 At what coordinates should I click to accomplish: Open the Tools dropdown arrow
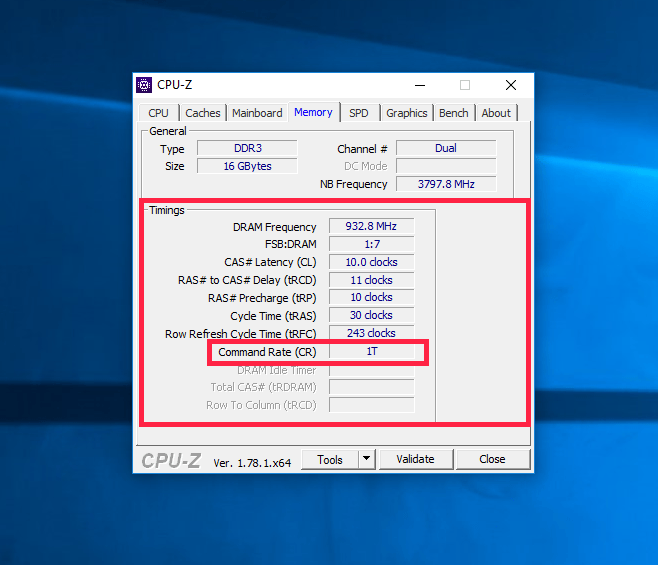pos(366,459)
